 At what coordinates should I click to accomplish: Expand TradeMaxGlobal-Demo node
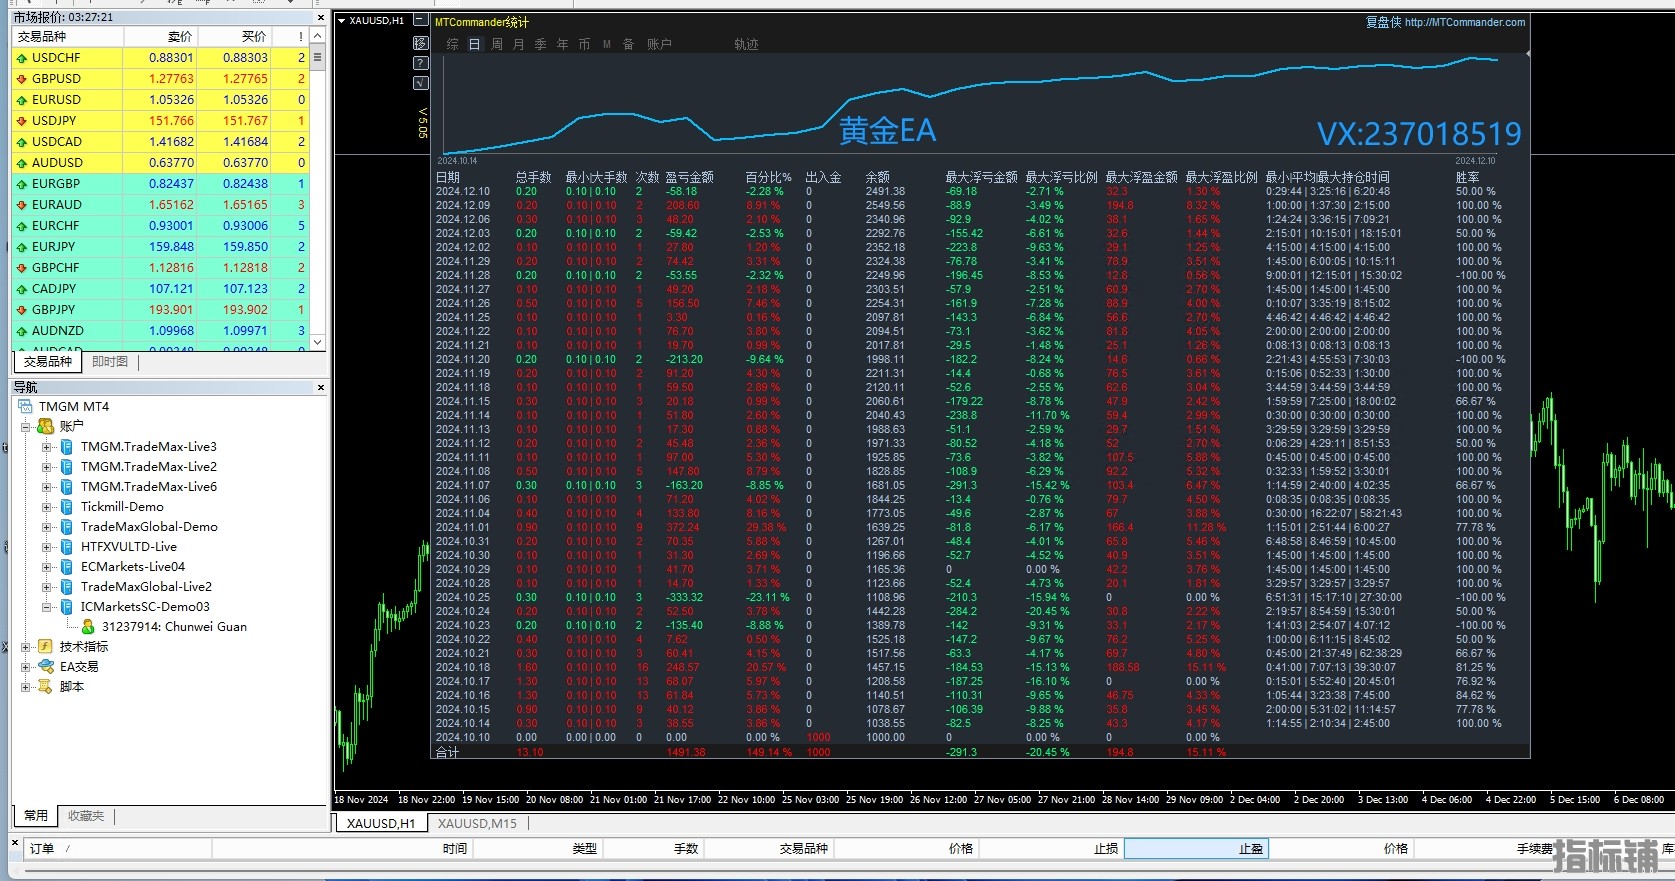point(46,527)
